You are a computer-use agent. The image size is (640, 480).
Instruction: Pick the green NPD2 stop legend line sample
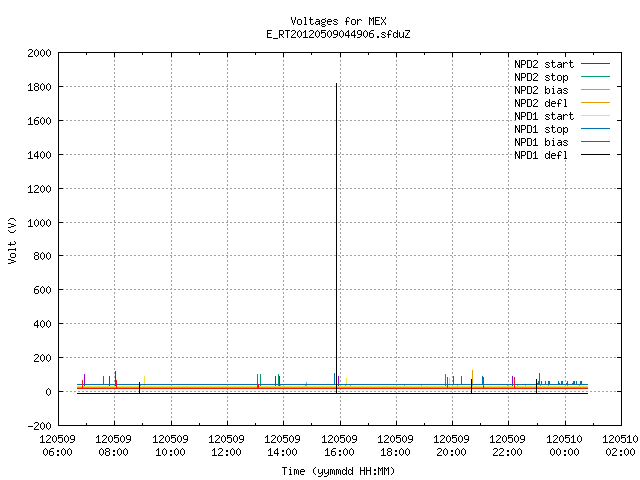pos(596,77)
